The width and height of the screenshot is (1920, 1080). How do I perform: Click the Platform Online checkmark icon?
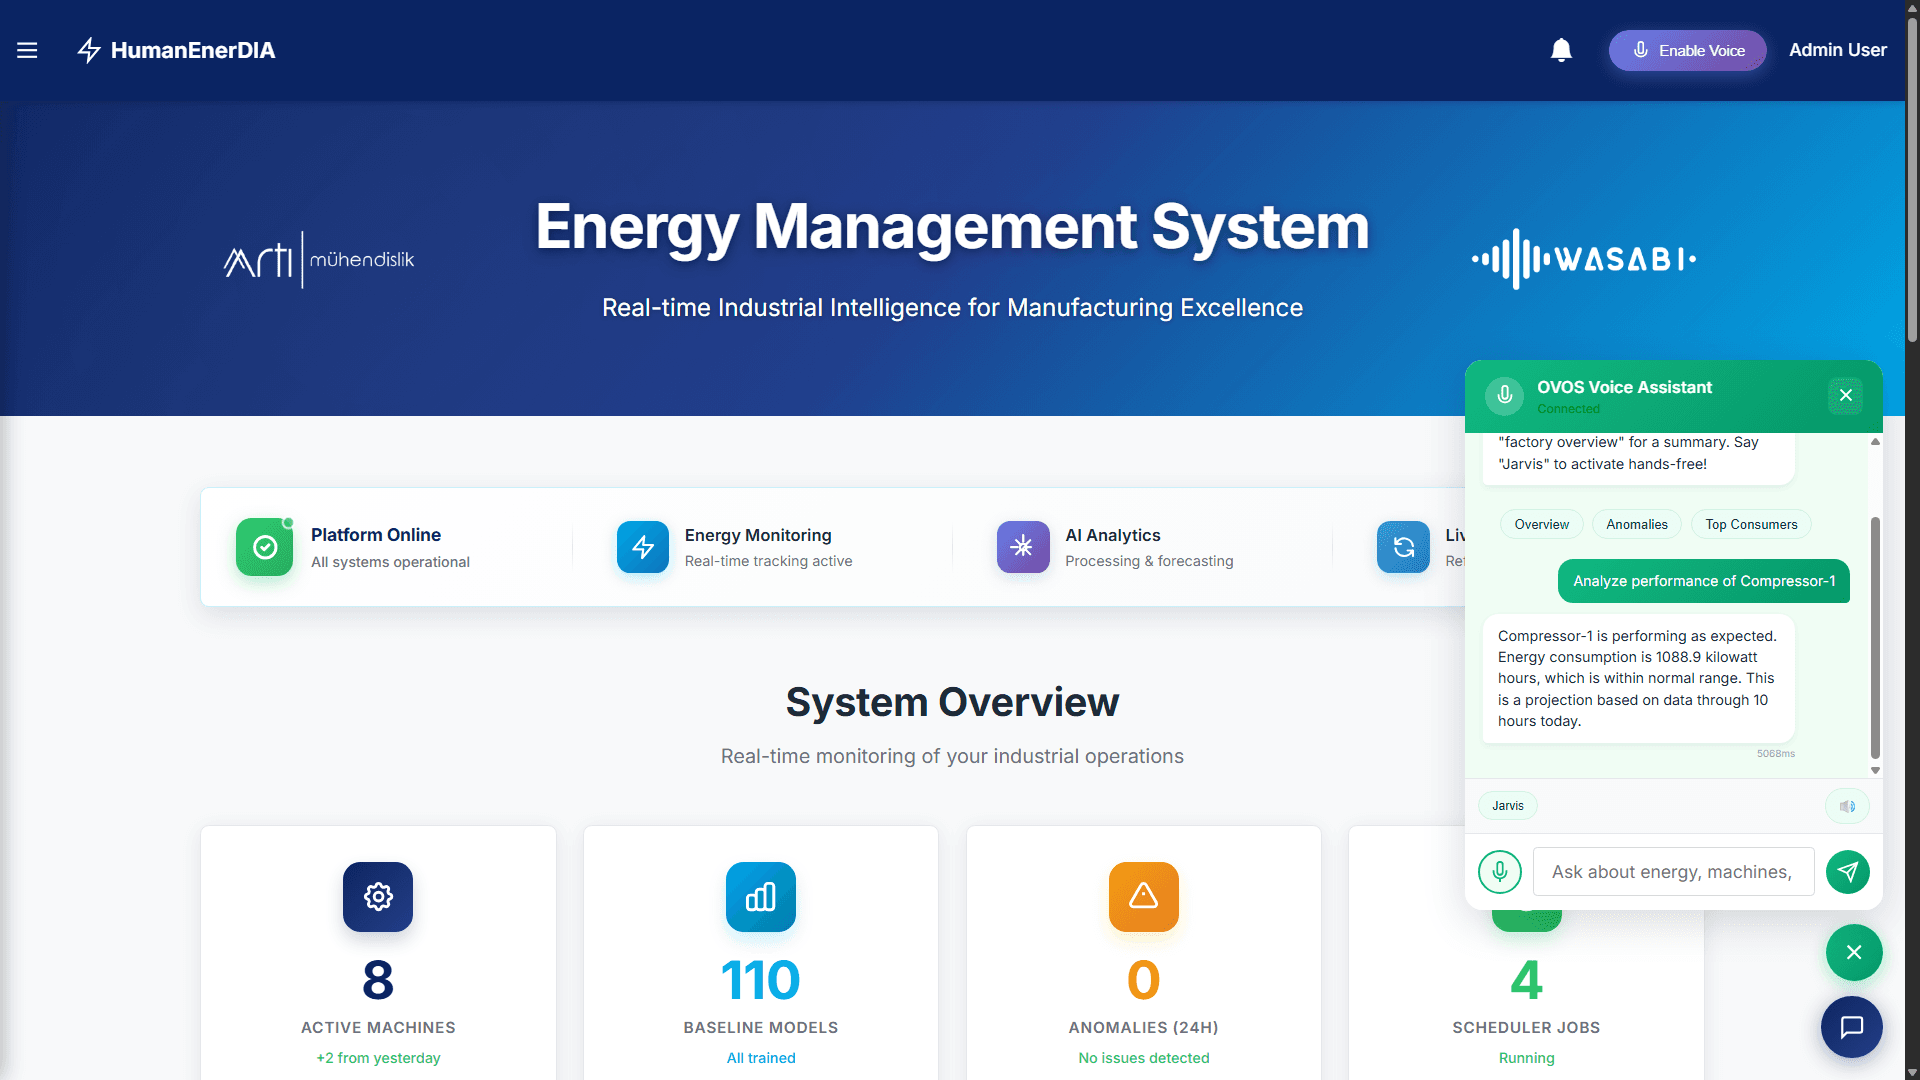point(264,547)
